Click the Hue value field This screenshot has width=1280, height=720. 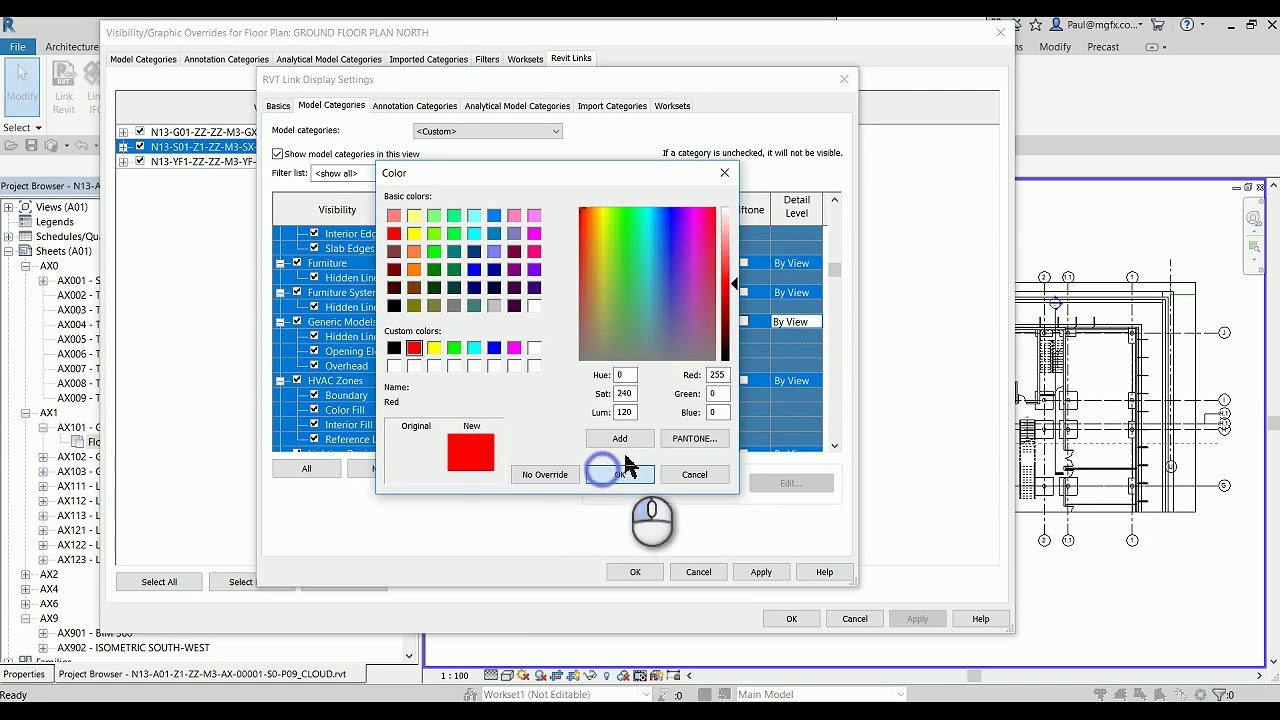tap(625, 375)
